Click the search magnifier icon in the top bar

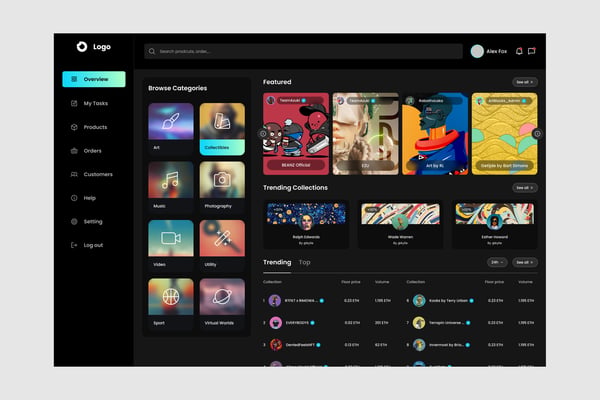click(x=152, y=51)
